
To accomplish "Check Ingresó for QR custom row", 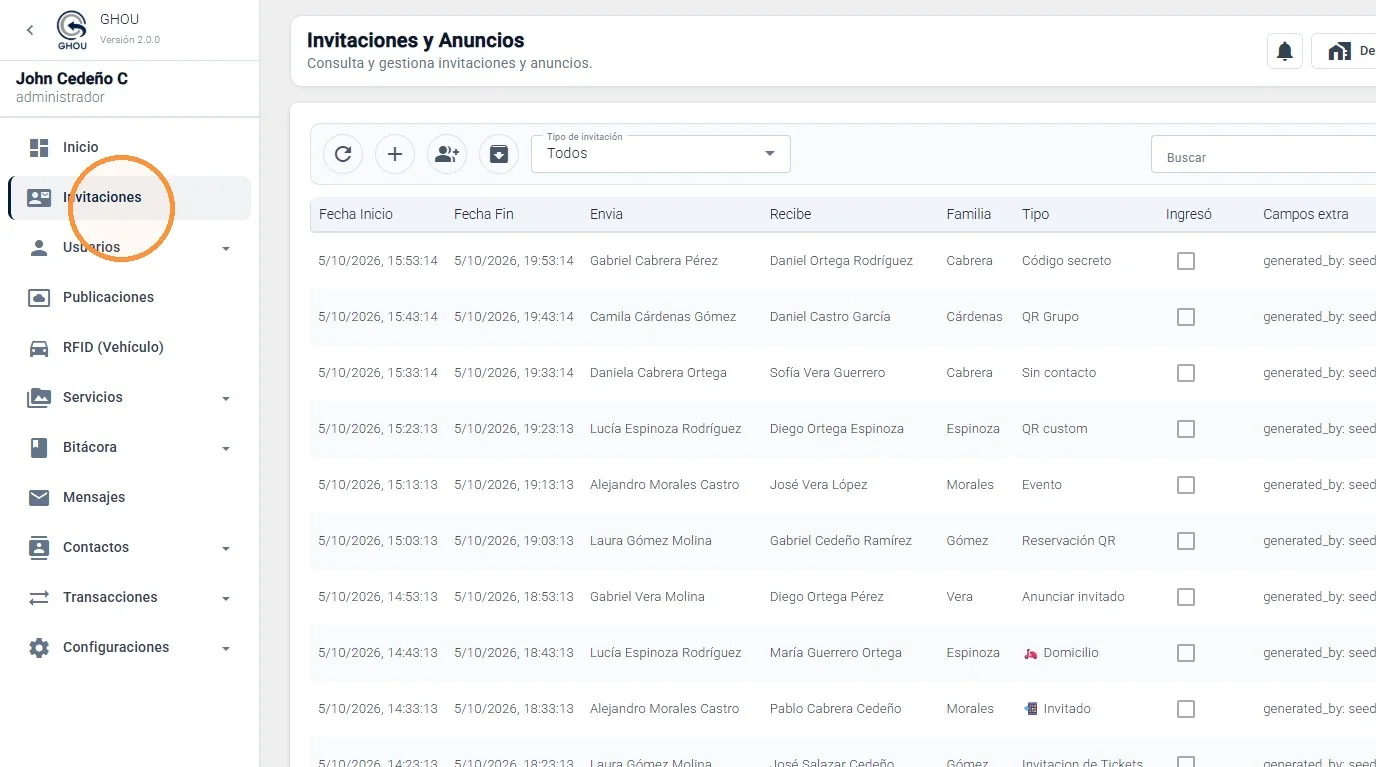I will click(x=1186, y=429).
